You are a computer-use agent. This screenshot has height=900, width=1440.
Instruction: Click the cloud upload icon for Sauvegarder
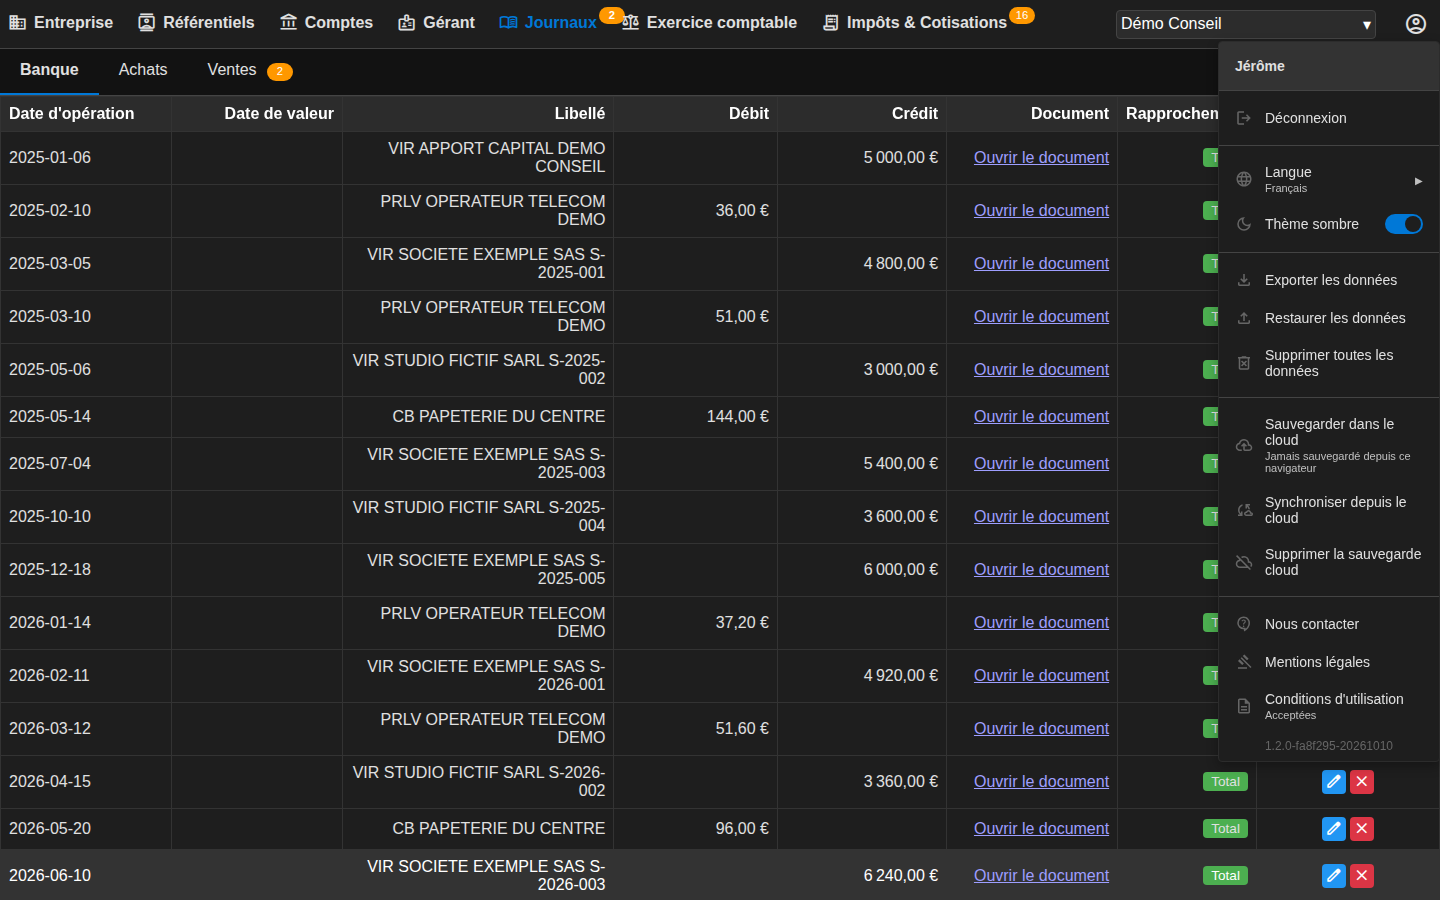pos(1244,445)
